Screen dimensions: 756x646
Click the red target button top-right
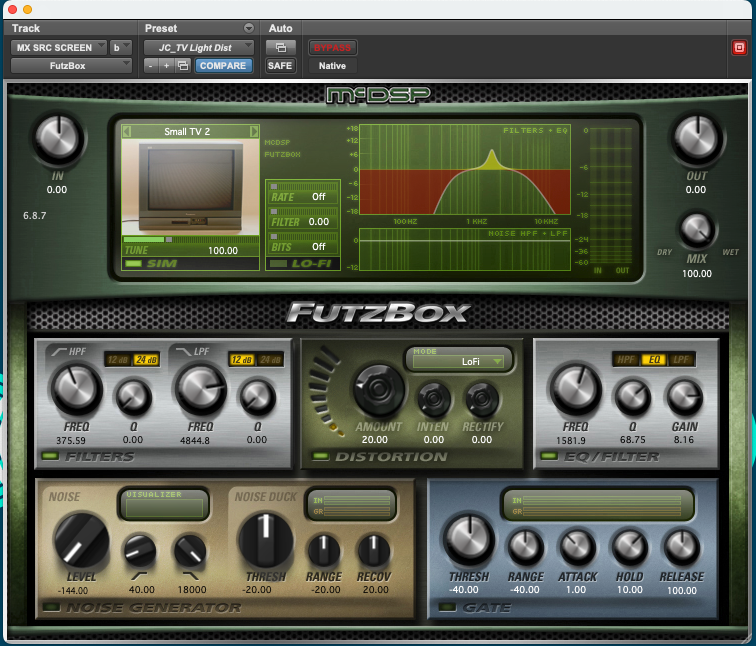tap(739, 47)
